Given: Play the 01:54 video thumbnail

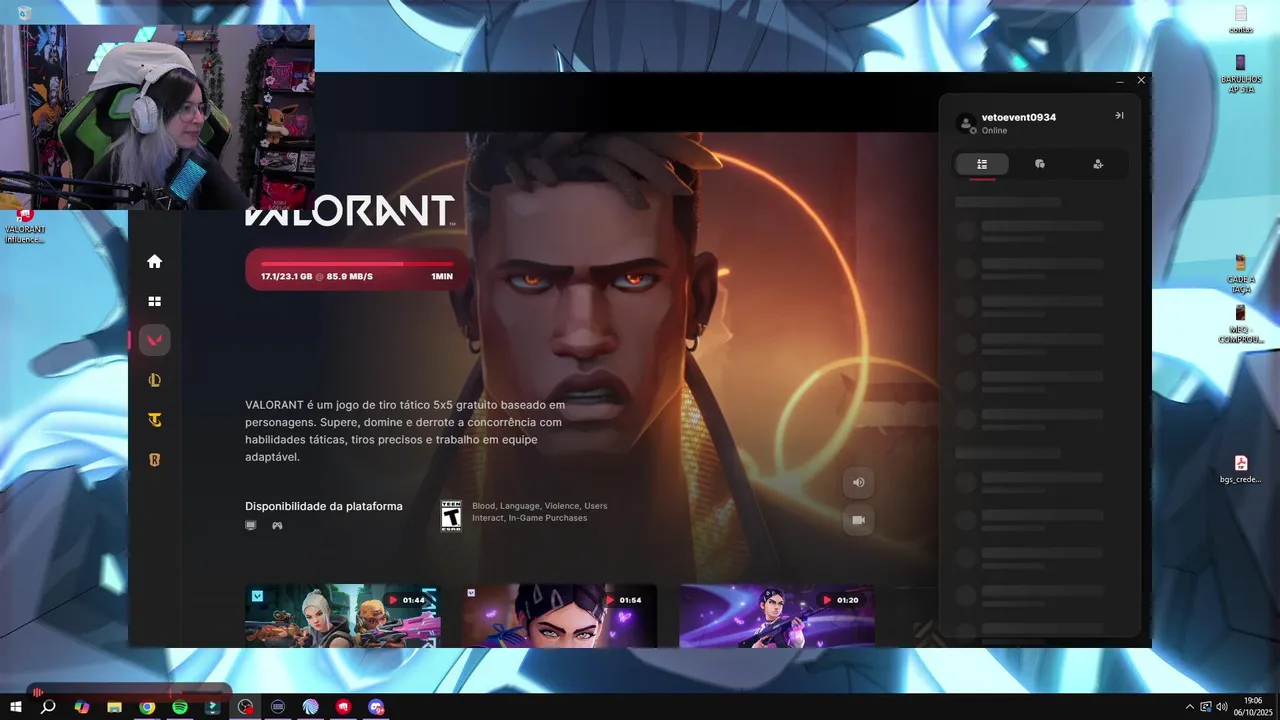Looking at the screenshot, I should pos(560,616).
